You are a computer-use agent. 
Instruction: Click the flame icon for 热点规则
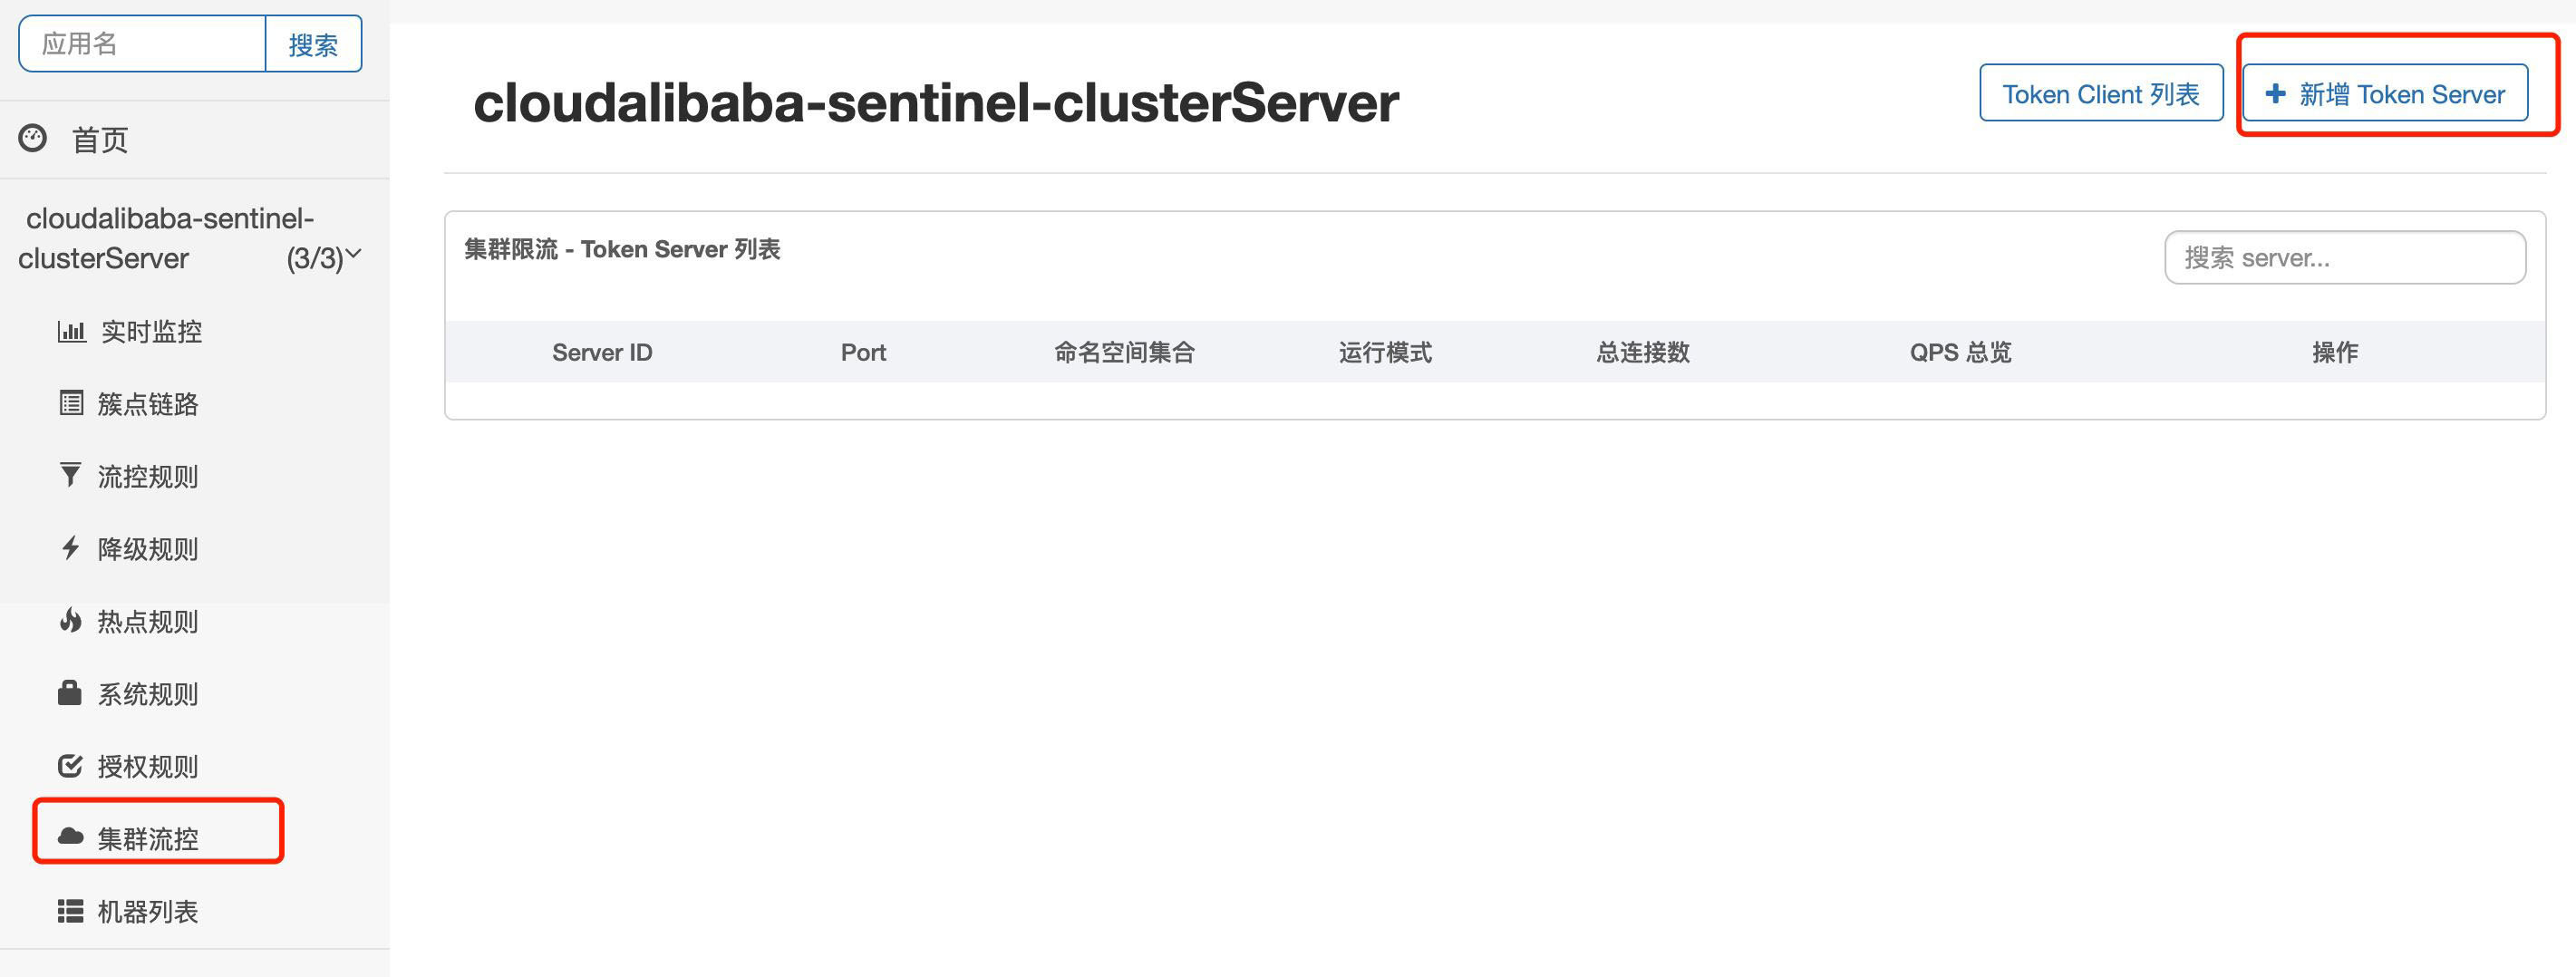click(x=70, y=621)
